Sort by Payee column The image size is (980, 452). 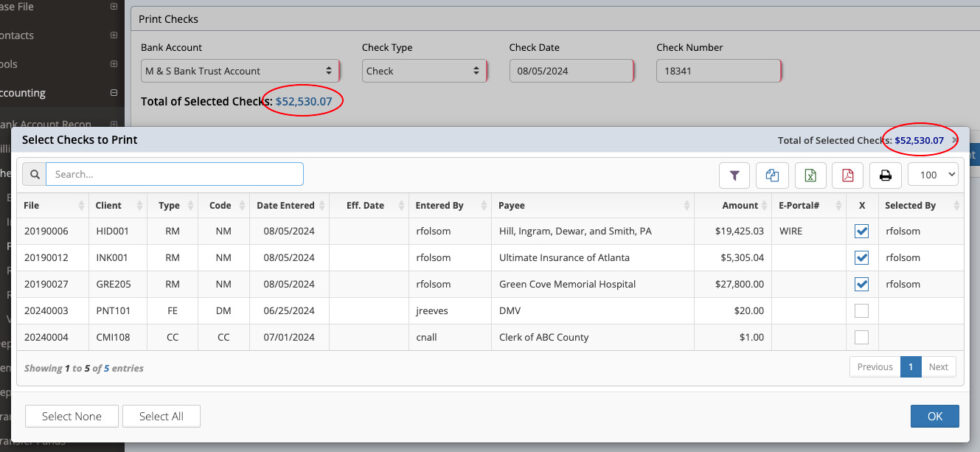coord(592,206)
